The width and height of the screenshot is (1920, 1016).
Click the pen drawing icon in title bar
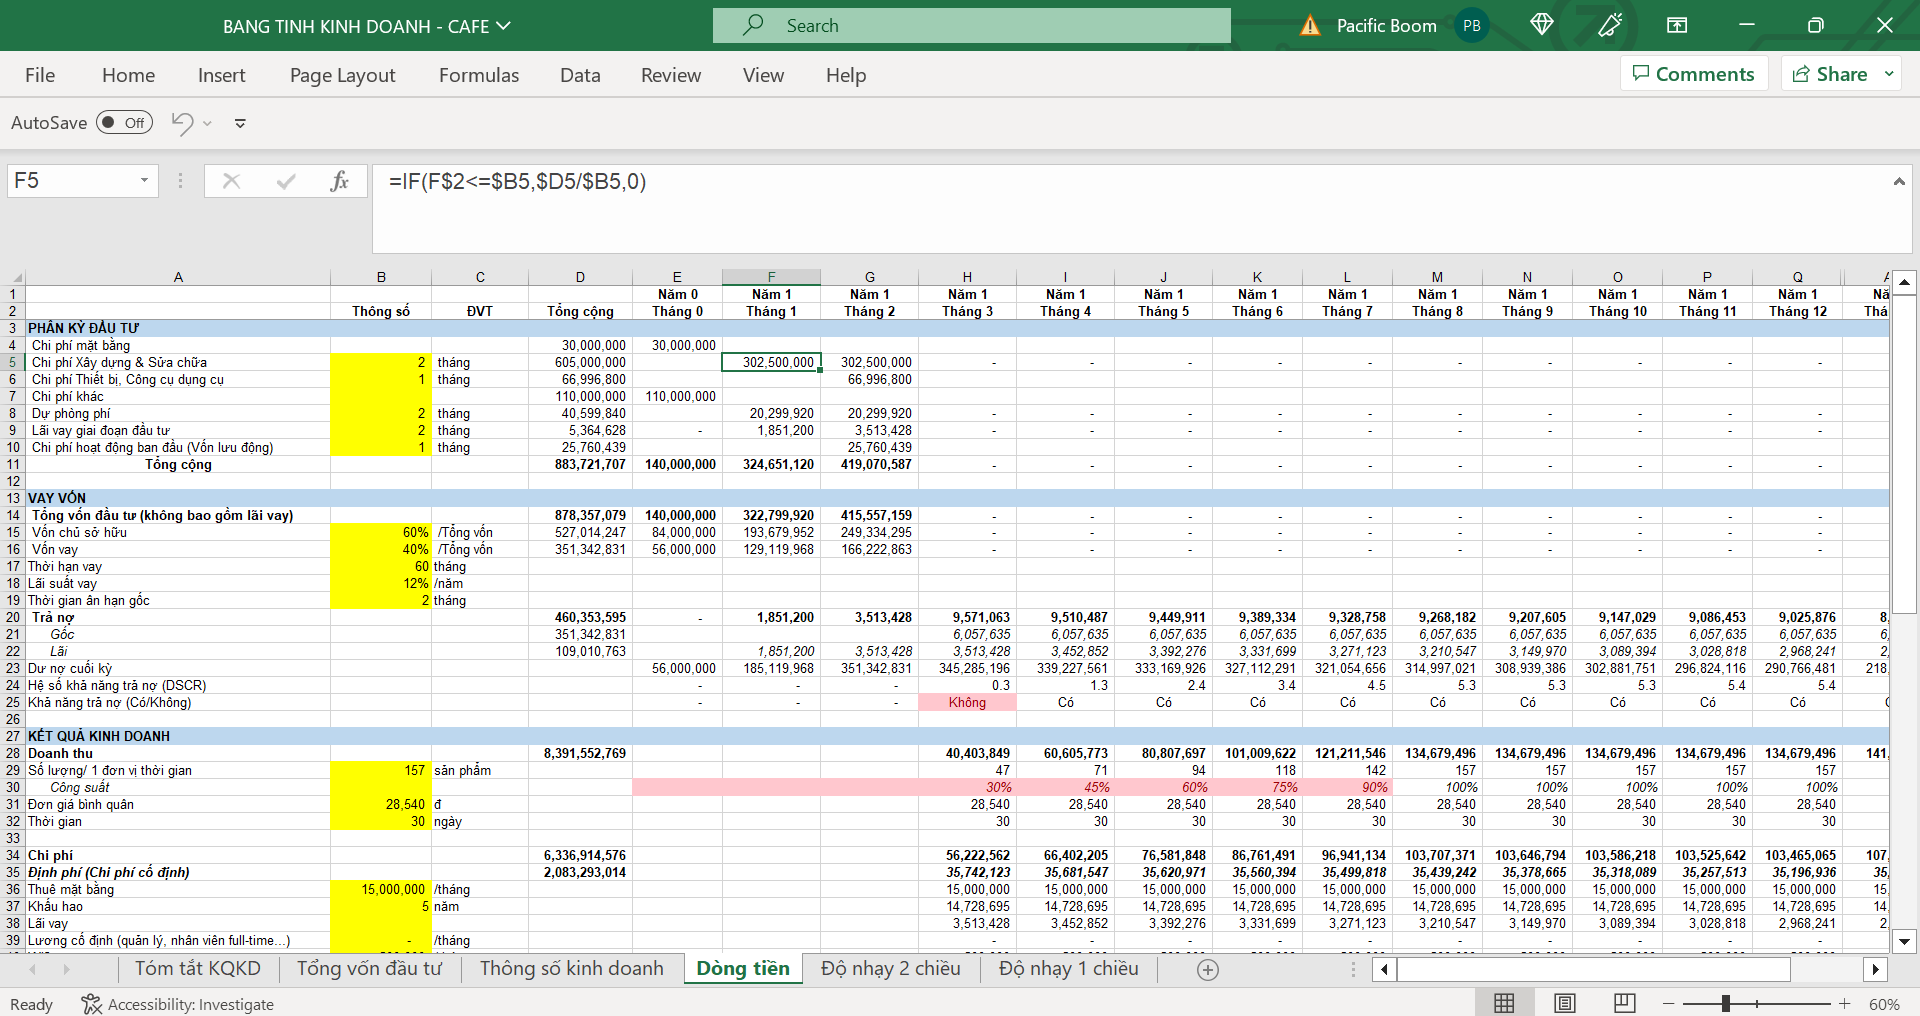[1609, 25]
